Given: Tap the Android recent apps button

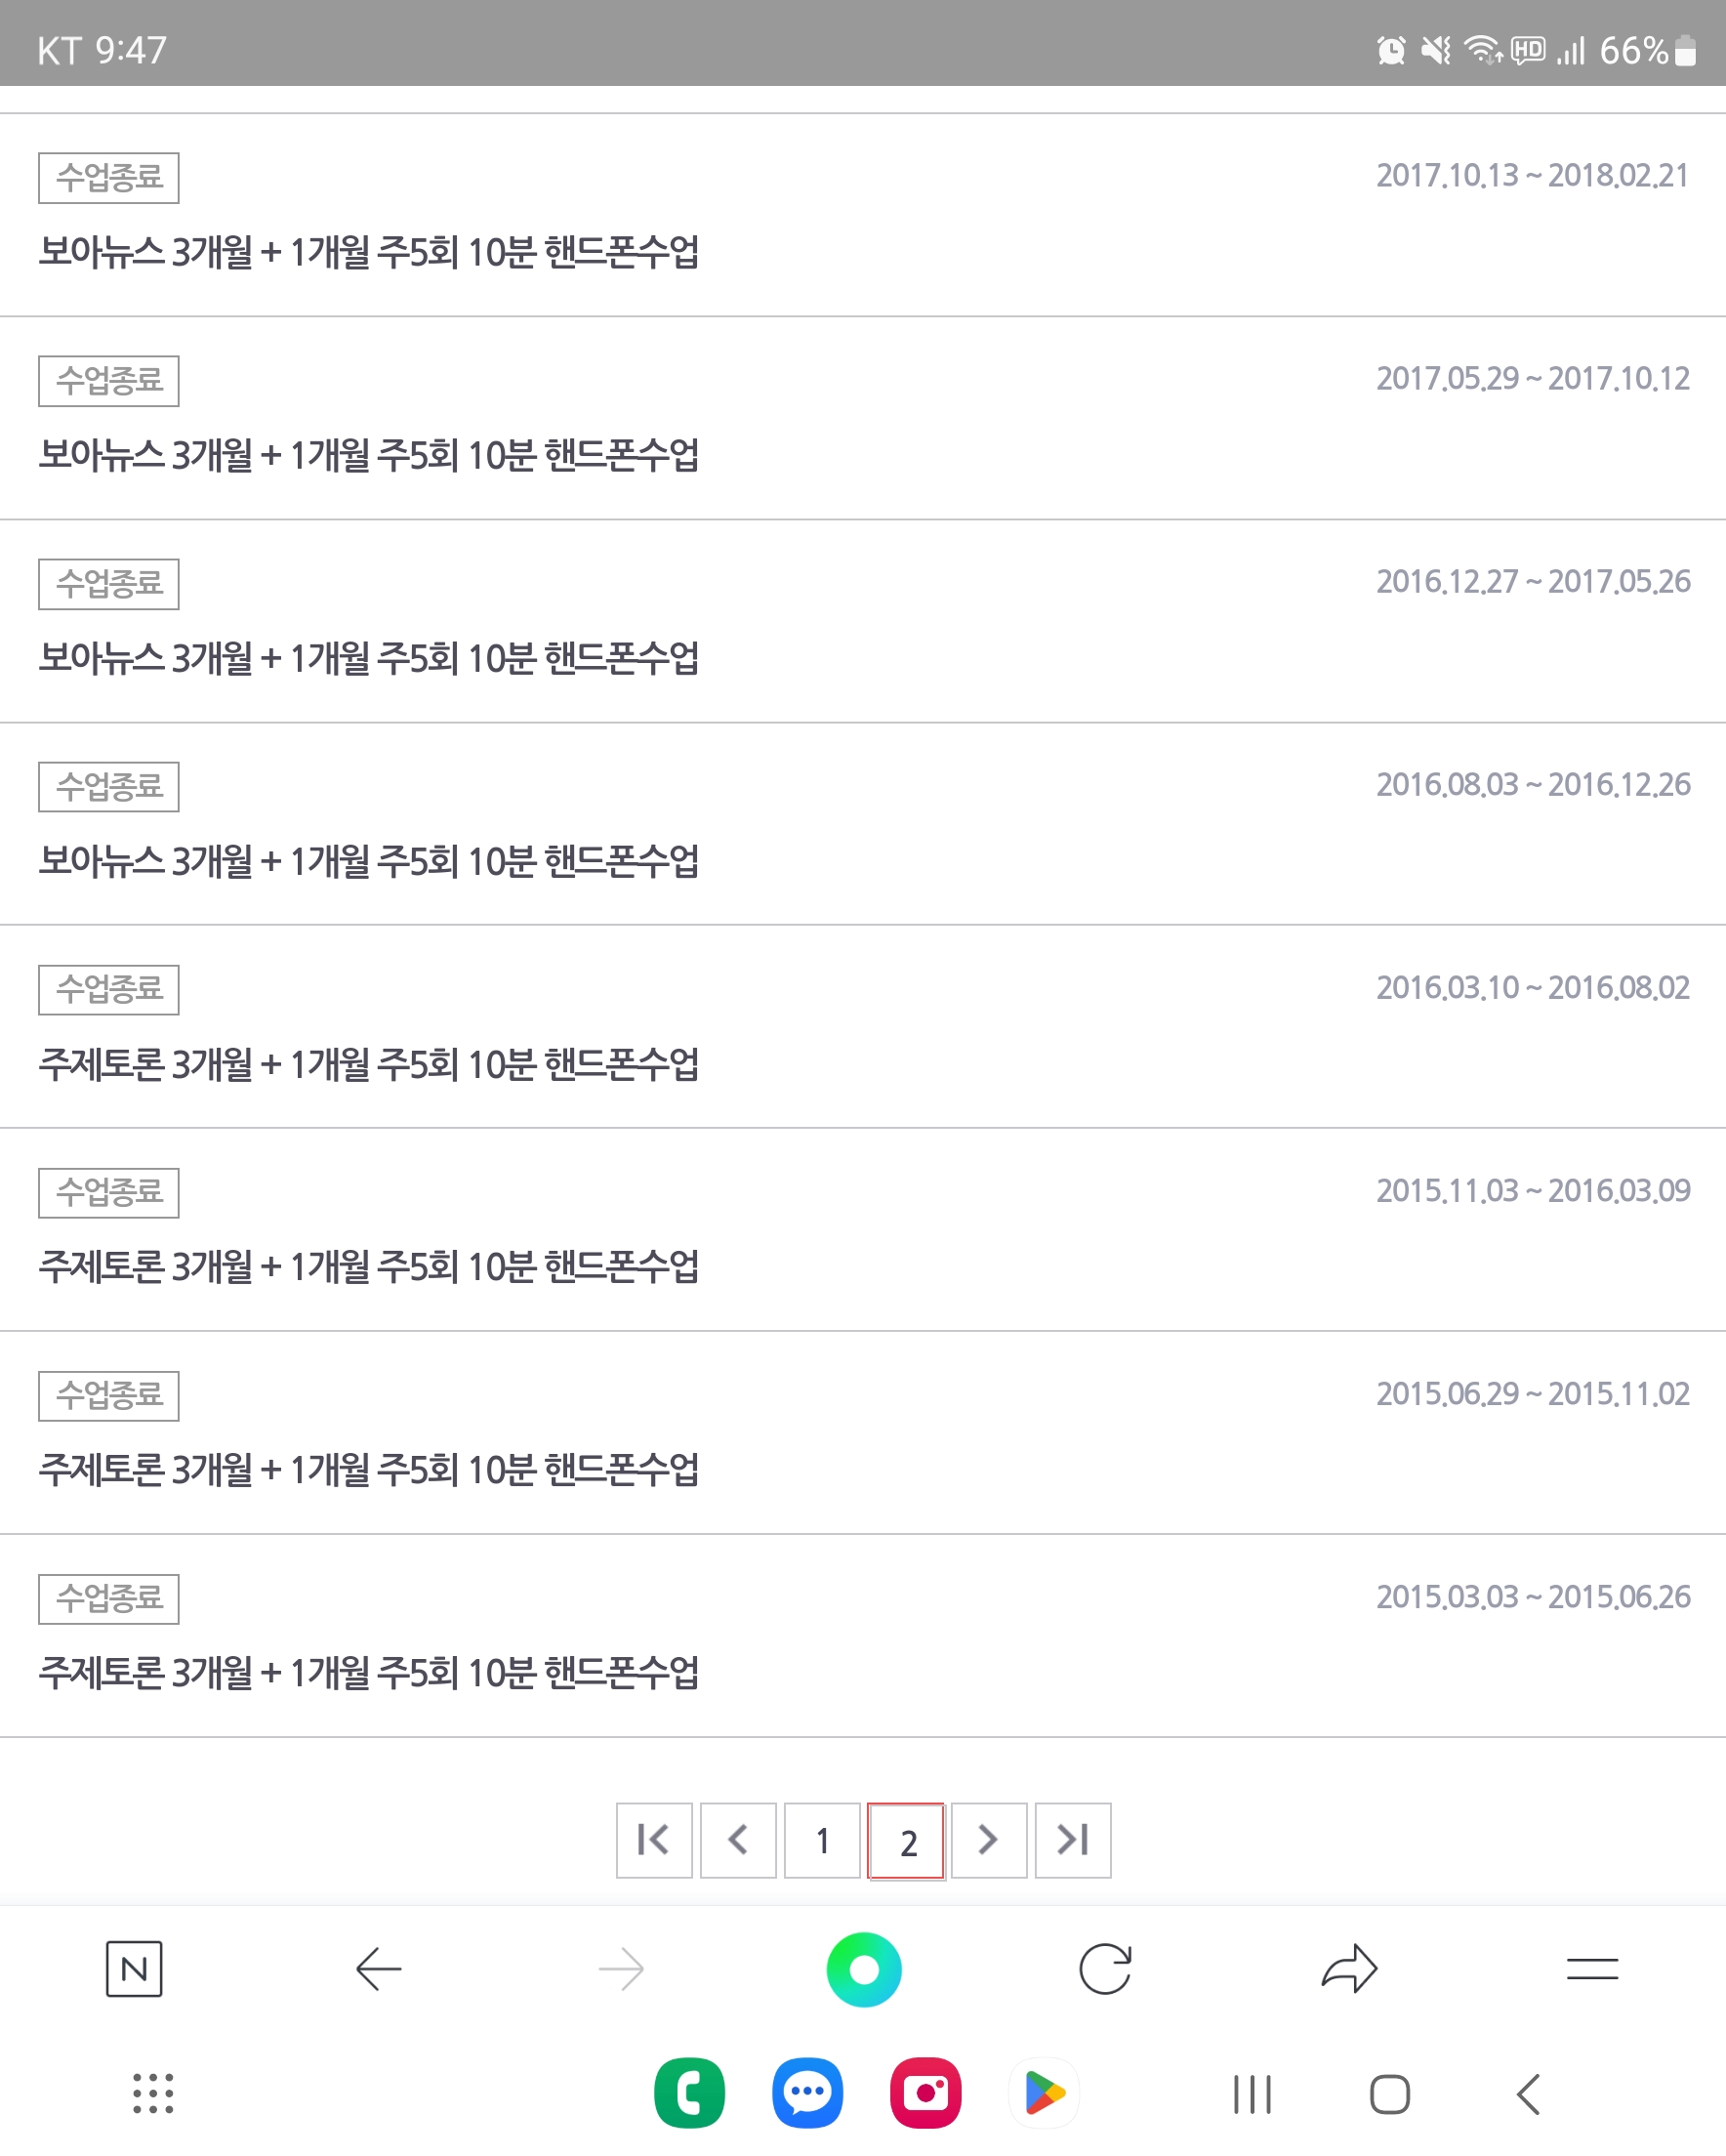Looking at the screenshot, I should click(1252, 2094).
